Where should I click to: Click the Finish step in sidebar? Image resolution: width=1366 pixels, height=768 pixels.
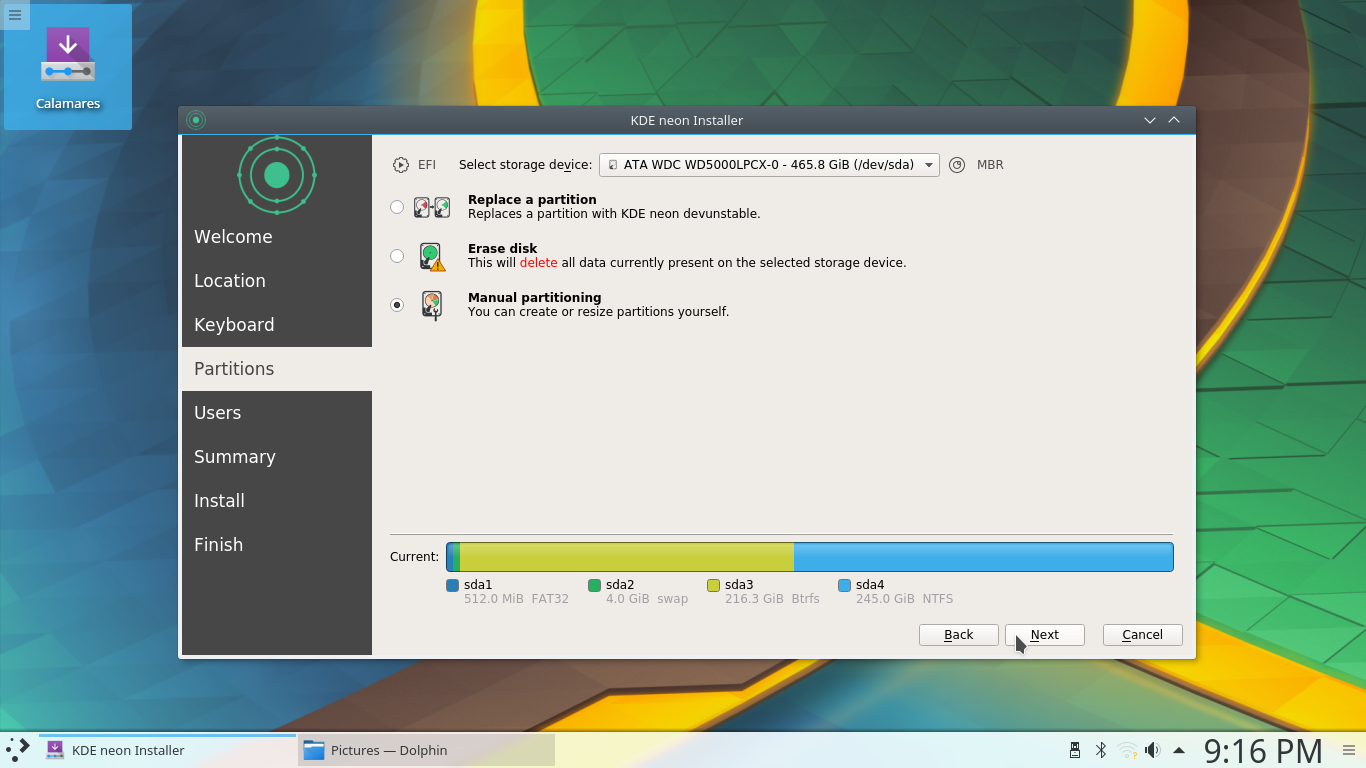pos(277,545)
